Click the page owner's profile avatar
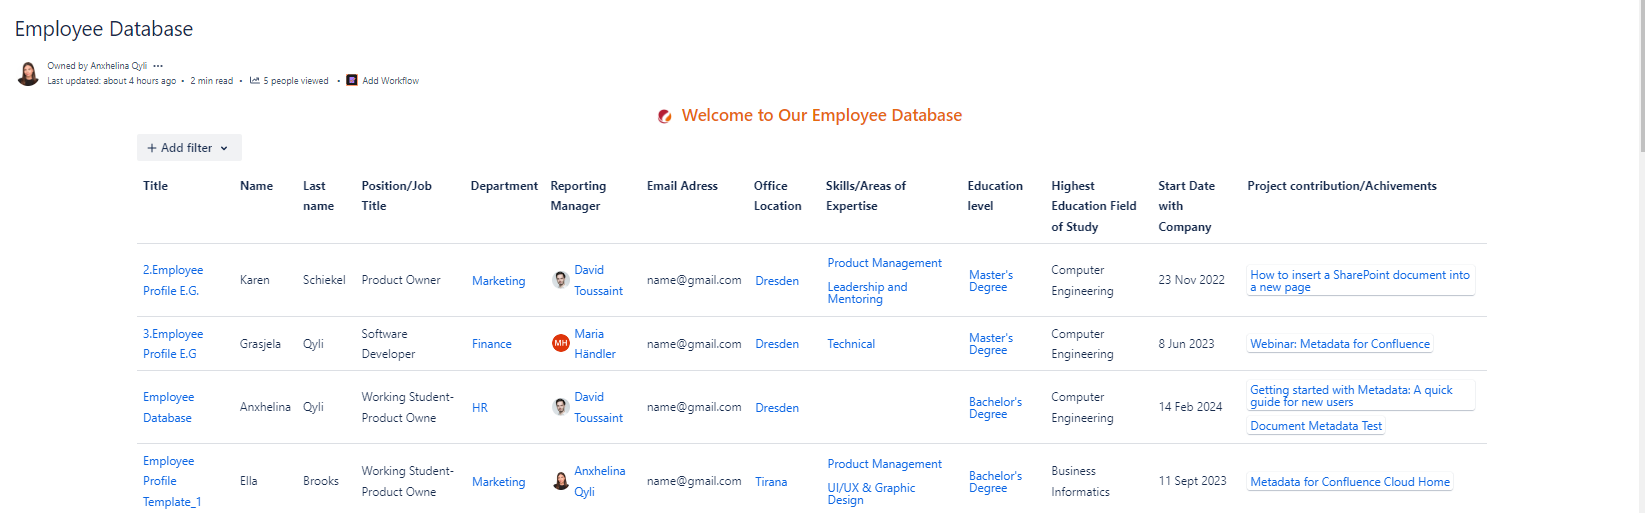Viewport: 1645px width, 513px height. 28,73
